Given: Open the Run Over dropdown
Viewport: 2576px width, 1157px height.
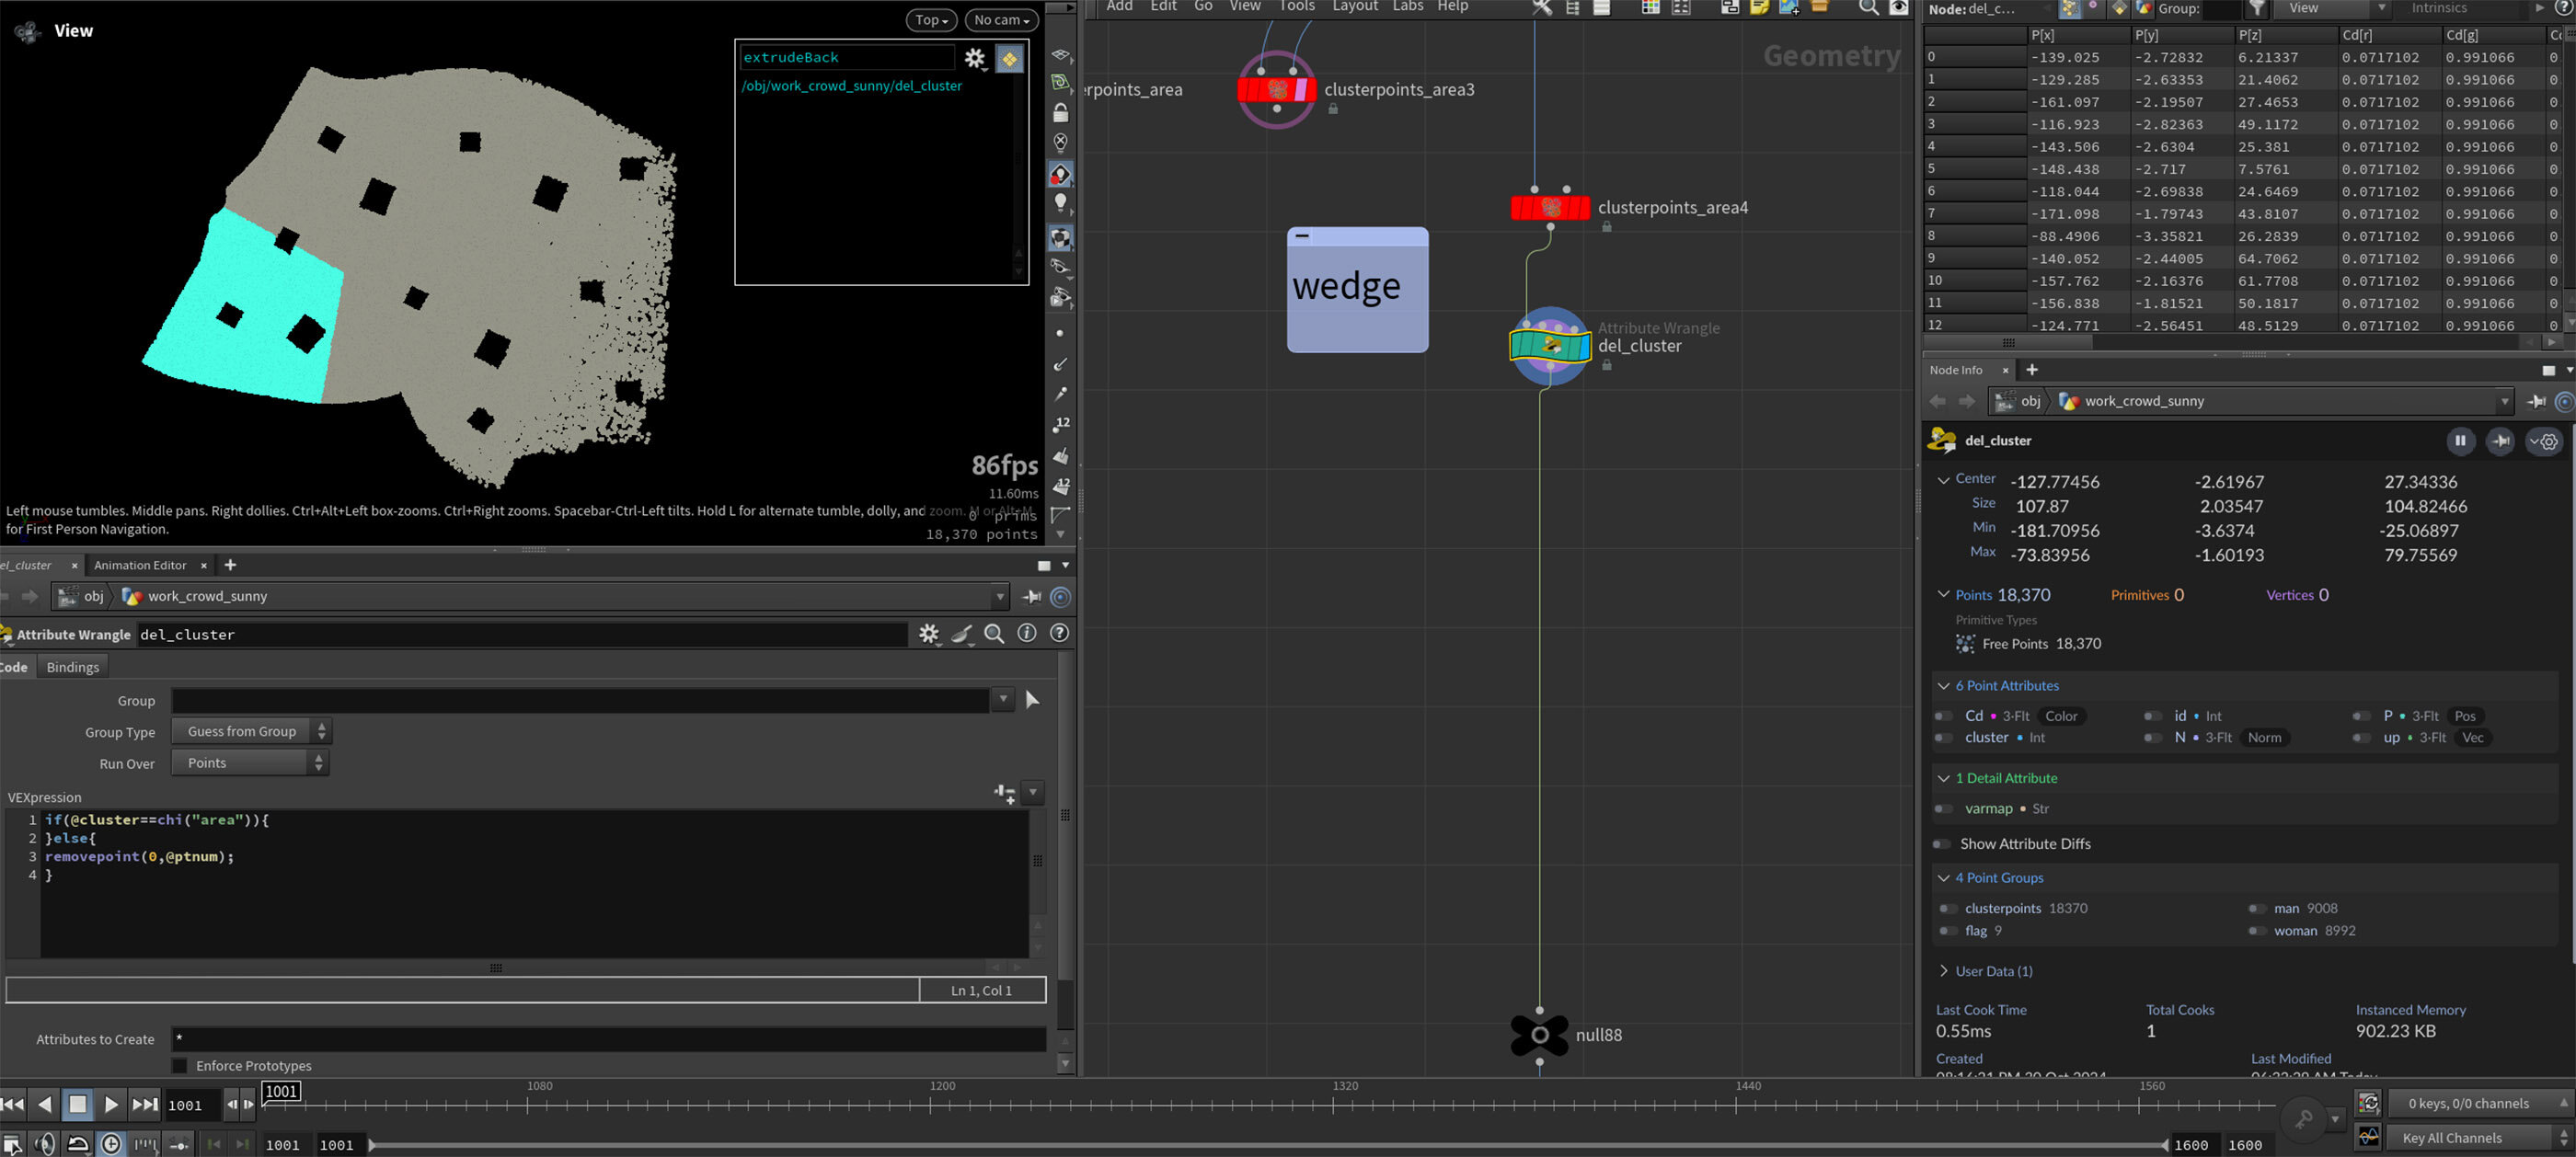Looking at the screenshot, I should tap(250, 763).
